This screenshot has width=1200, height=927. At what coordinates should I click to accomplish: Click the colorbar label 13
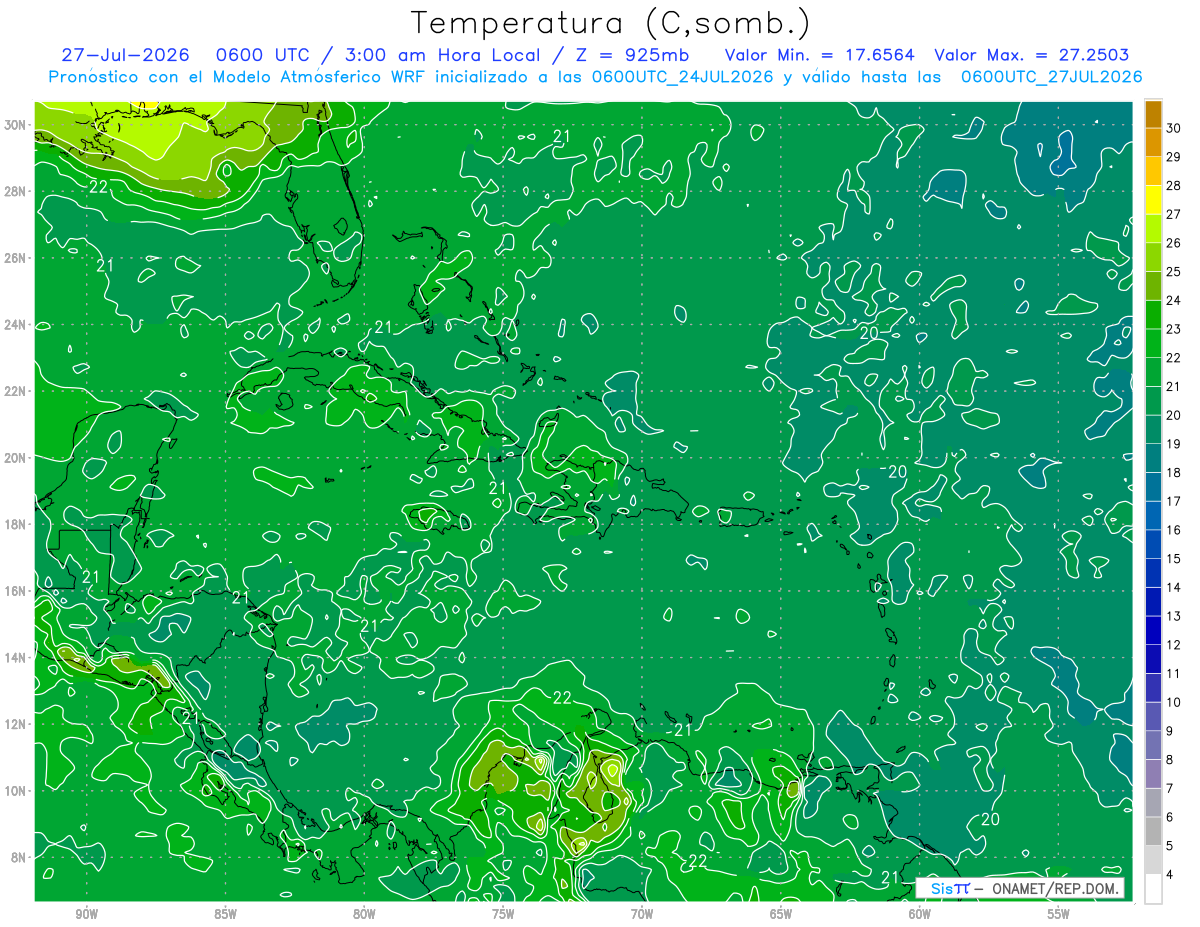pyautogui.click(x=1175, y=616)
